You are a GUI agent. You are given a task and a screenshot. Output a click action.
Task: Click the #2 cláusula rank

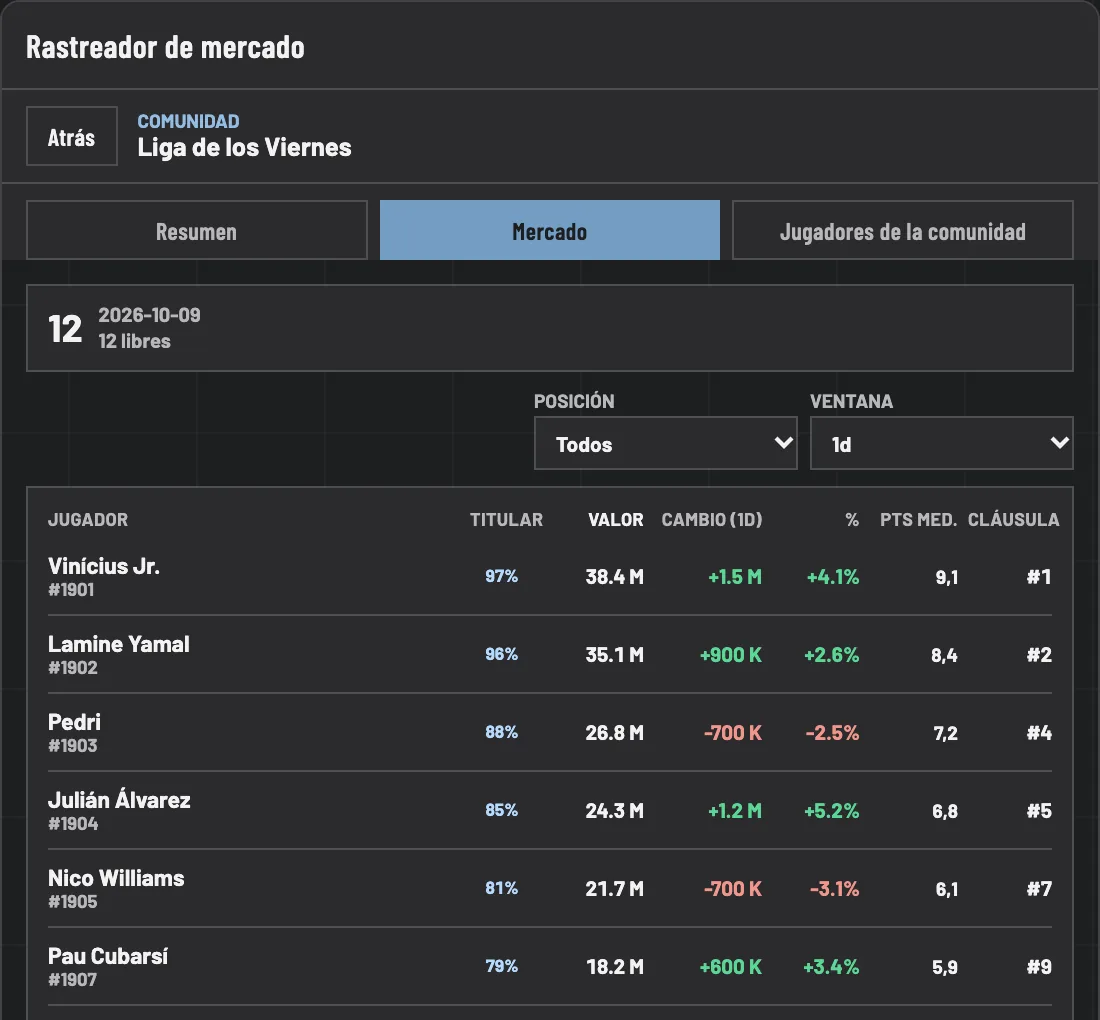(x=1039, y=655)
